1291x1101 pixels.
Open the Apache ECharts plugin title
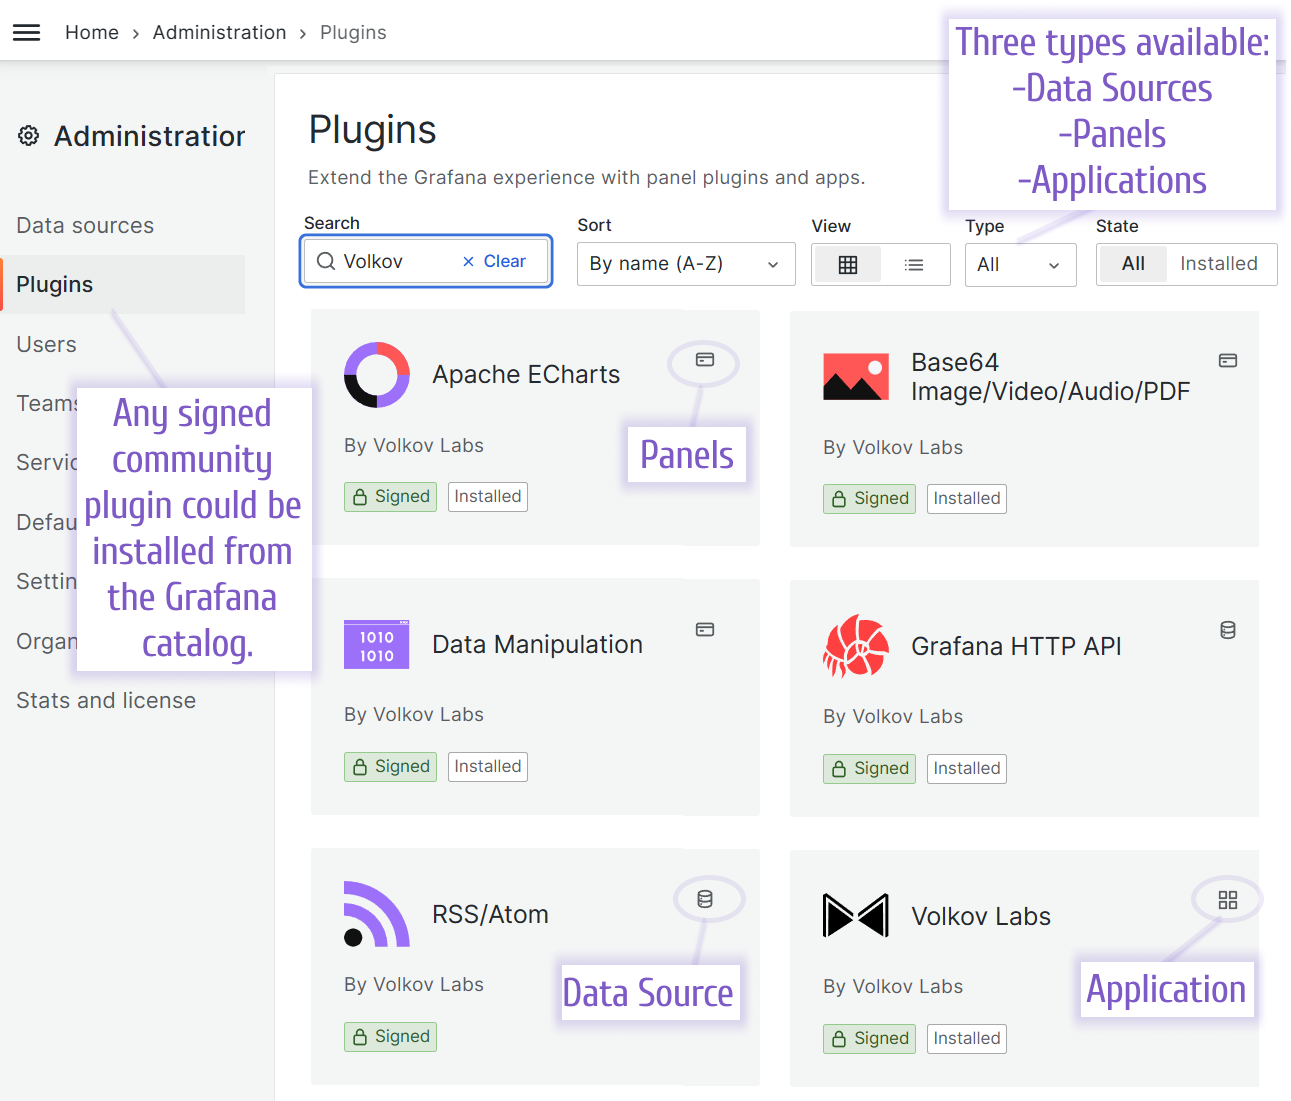tap(526, 375)
